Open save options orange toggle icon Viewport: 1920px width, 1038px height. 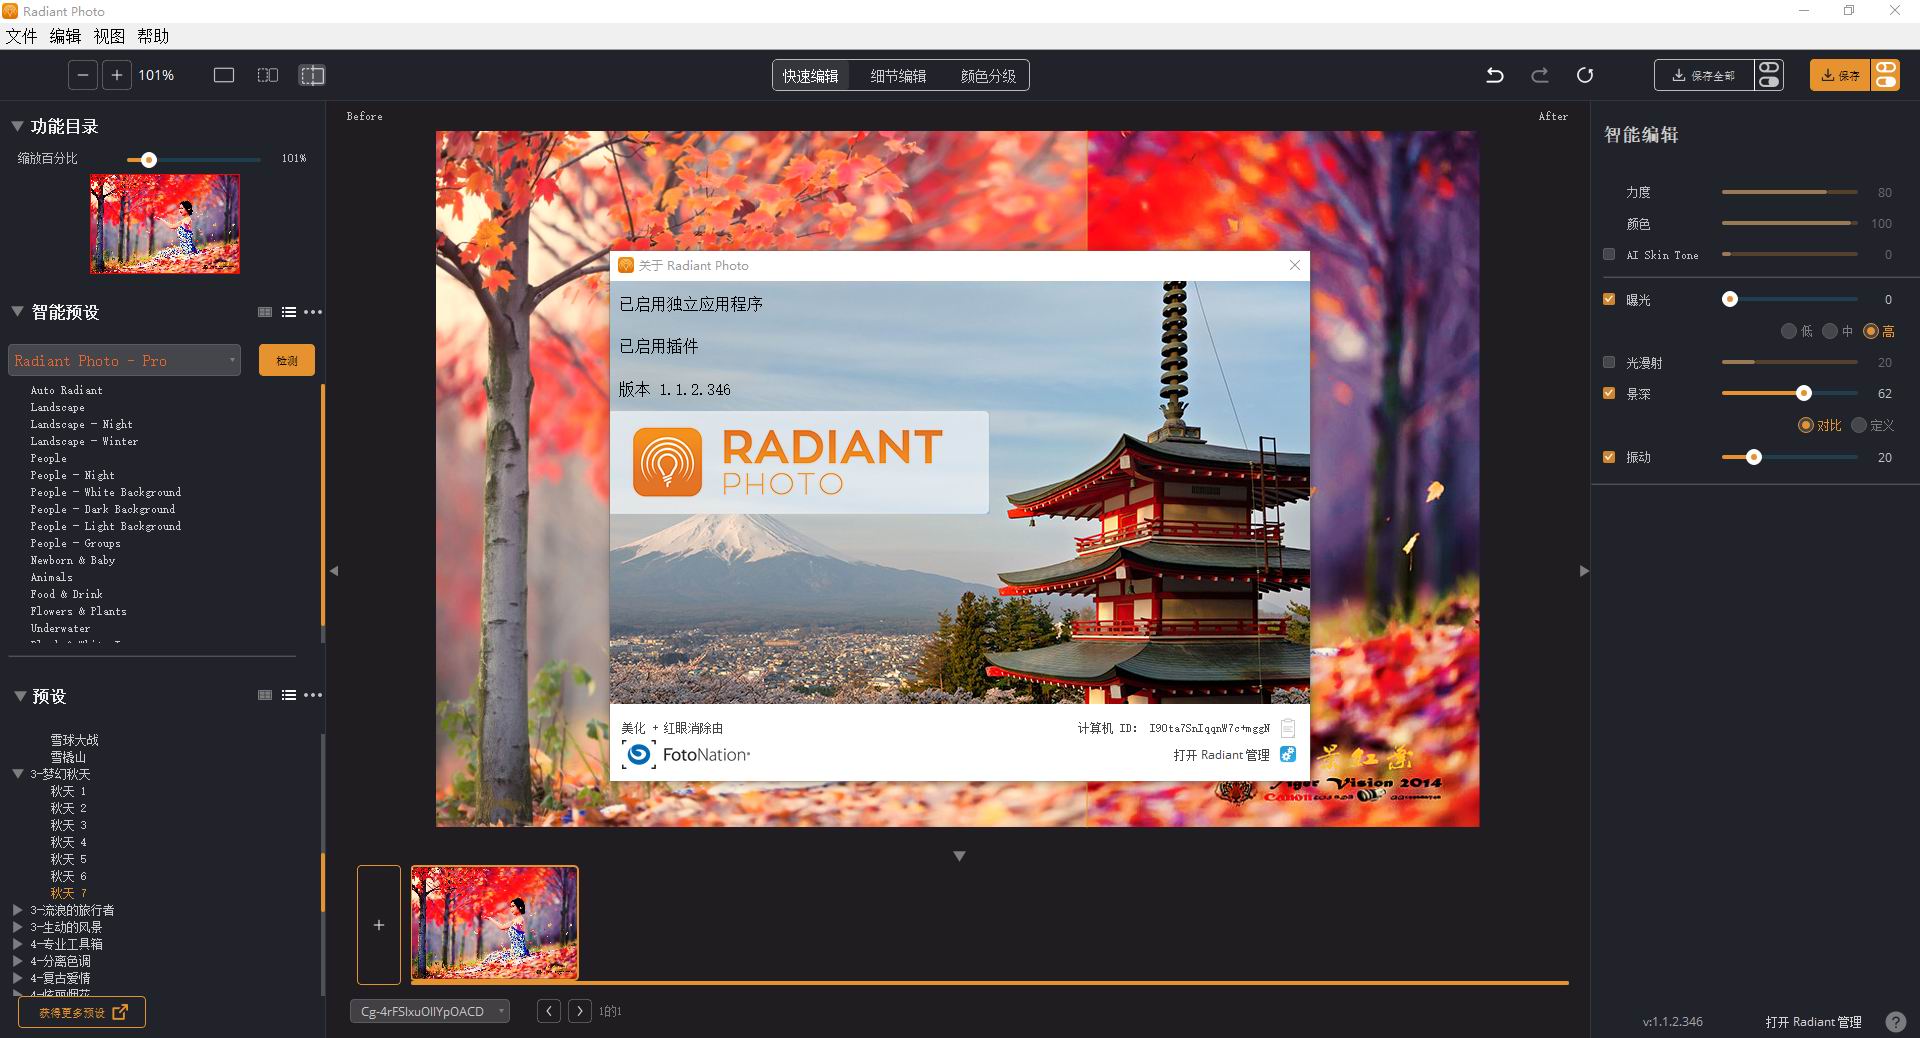click(x=1885, y=75)
